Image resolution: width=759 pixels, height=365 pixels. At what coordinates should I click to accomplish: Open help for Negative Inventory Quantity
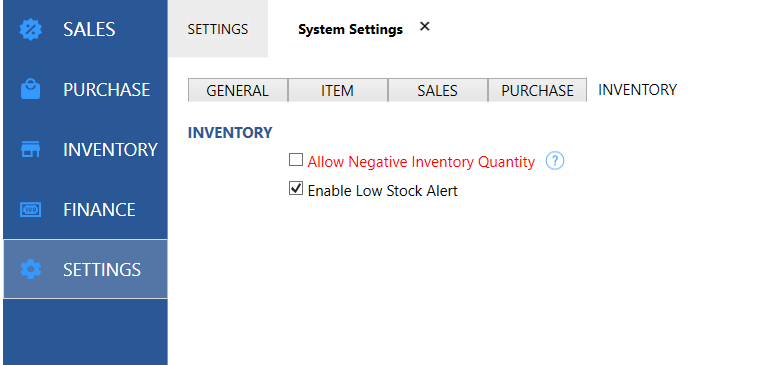(x=555, y=161)
